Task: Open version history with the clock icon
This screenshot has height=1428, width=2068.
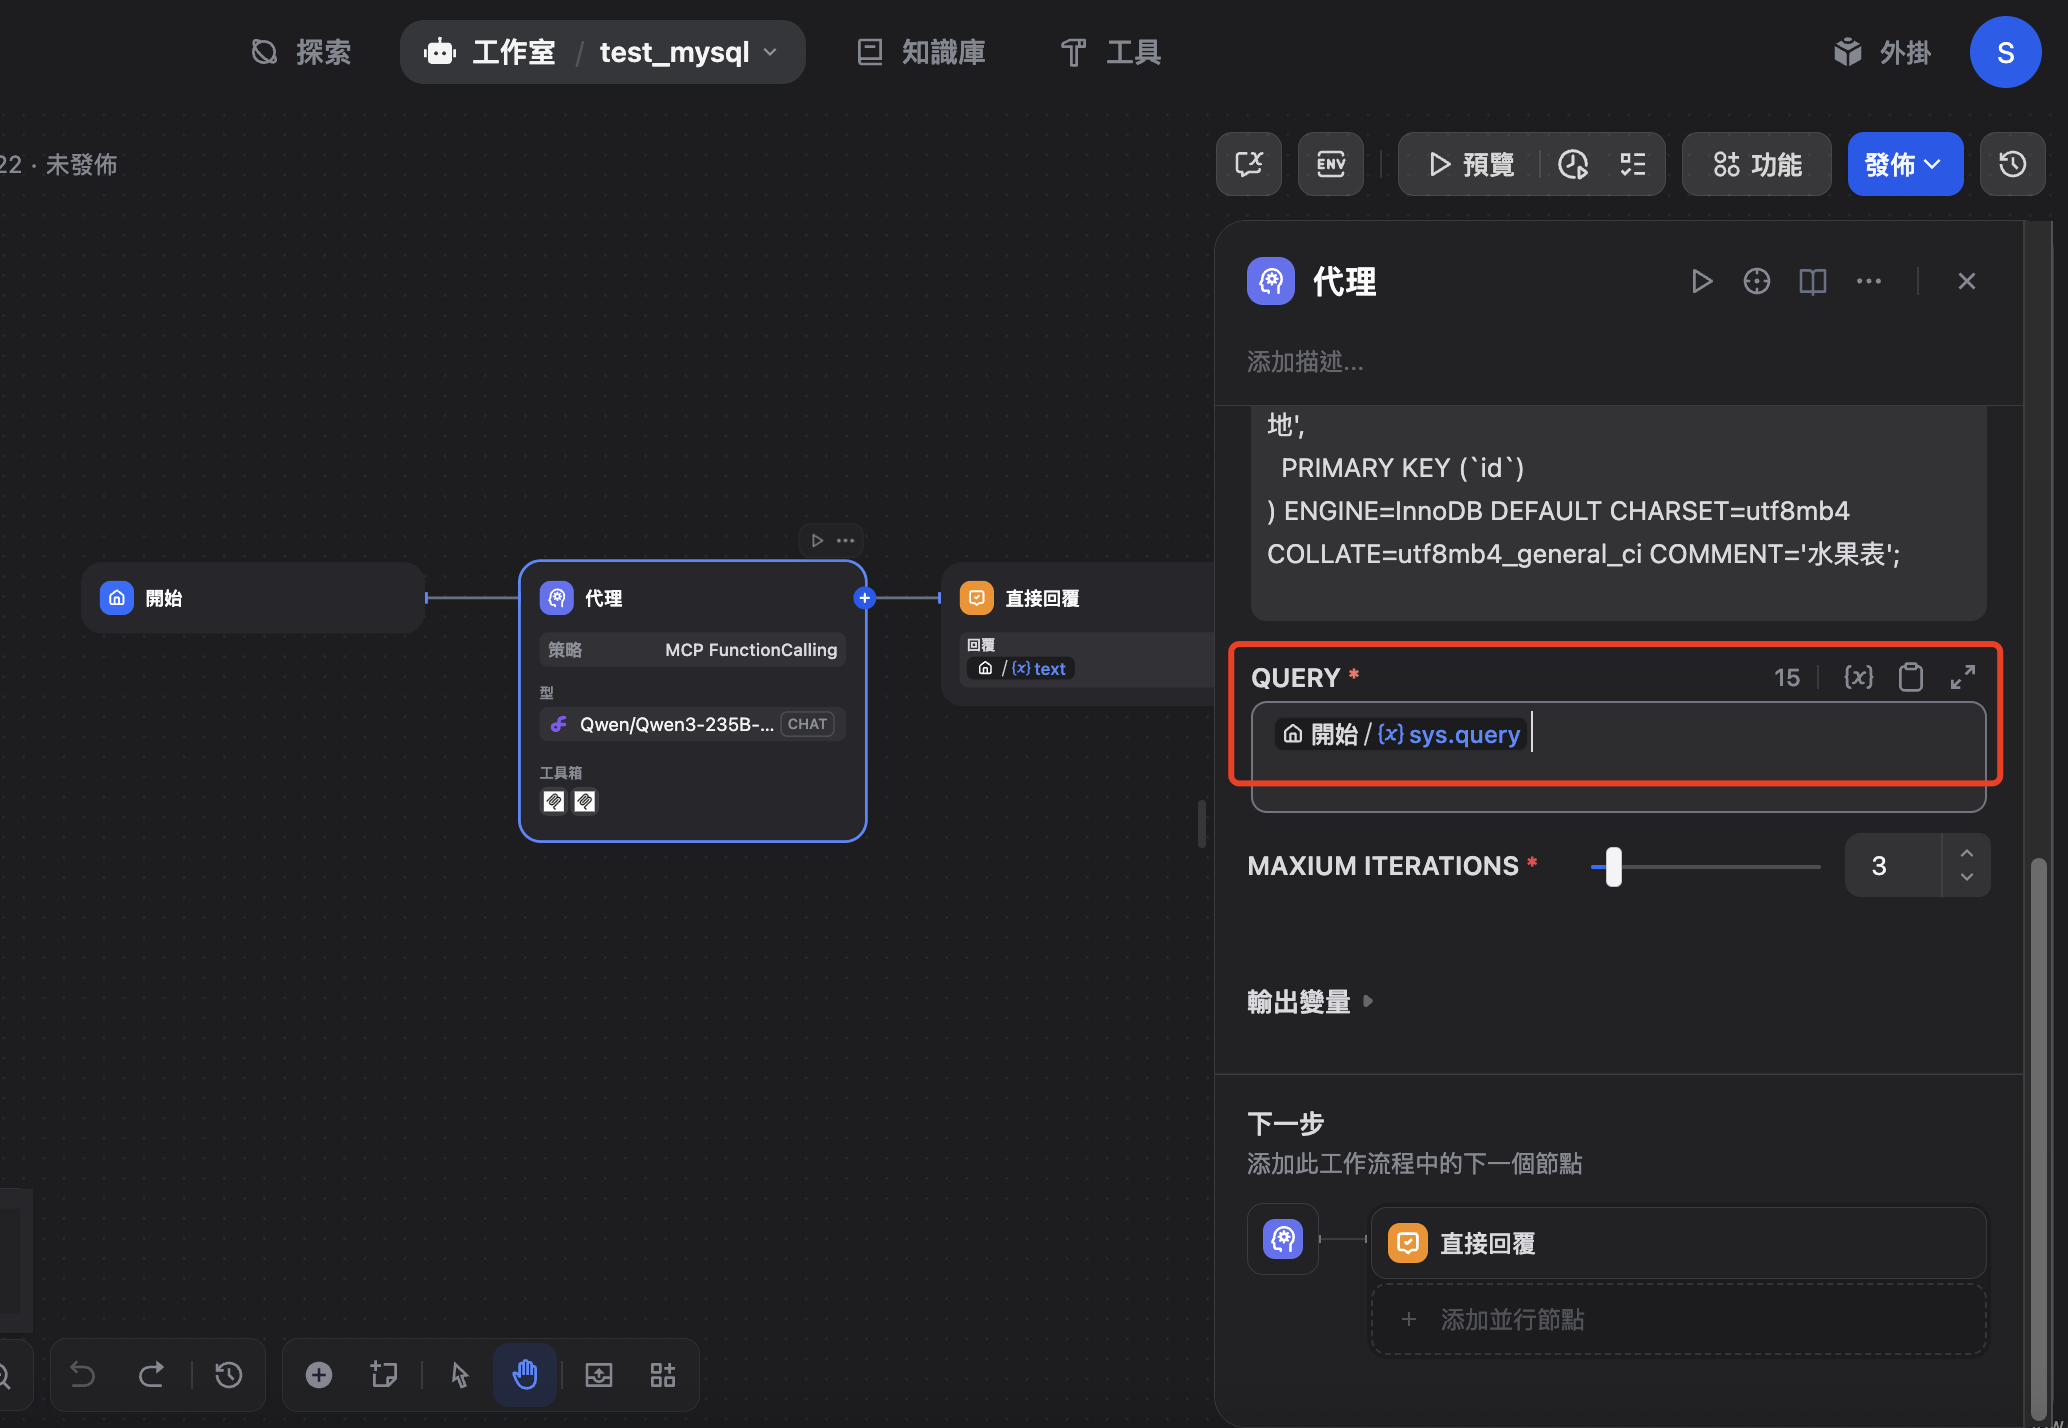Action: (x=2012, y=163)
